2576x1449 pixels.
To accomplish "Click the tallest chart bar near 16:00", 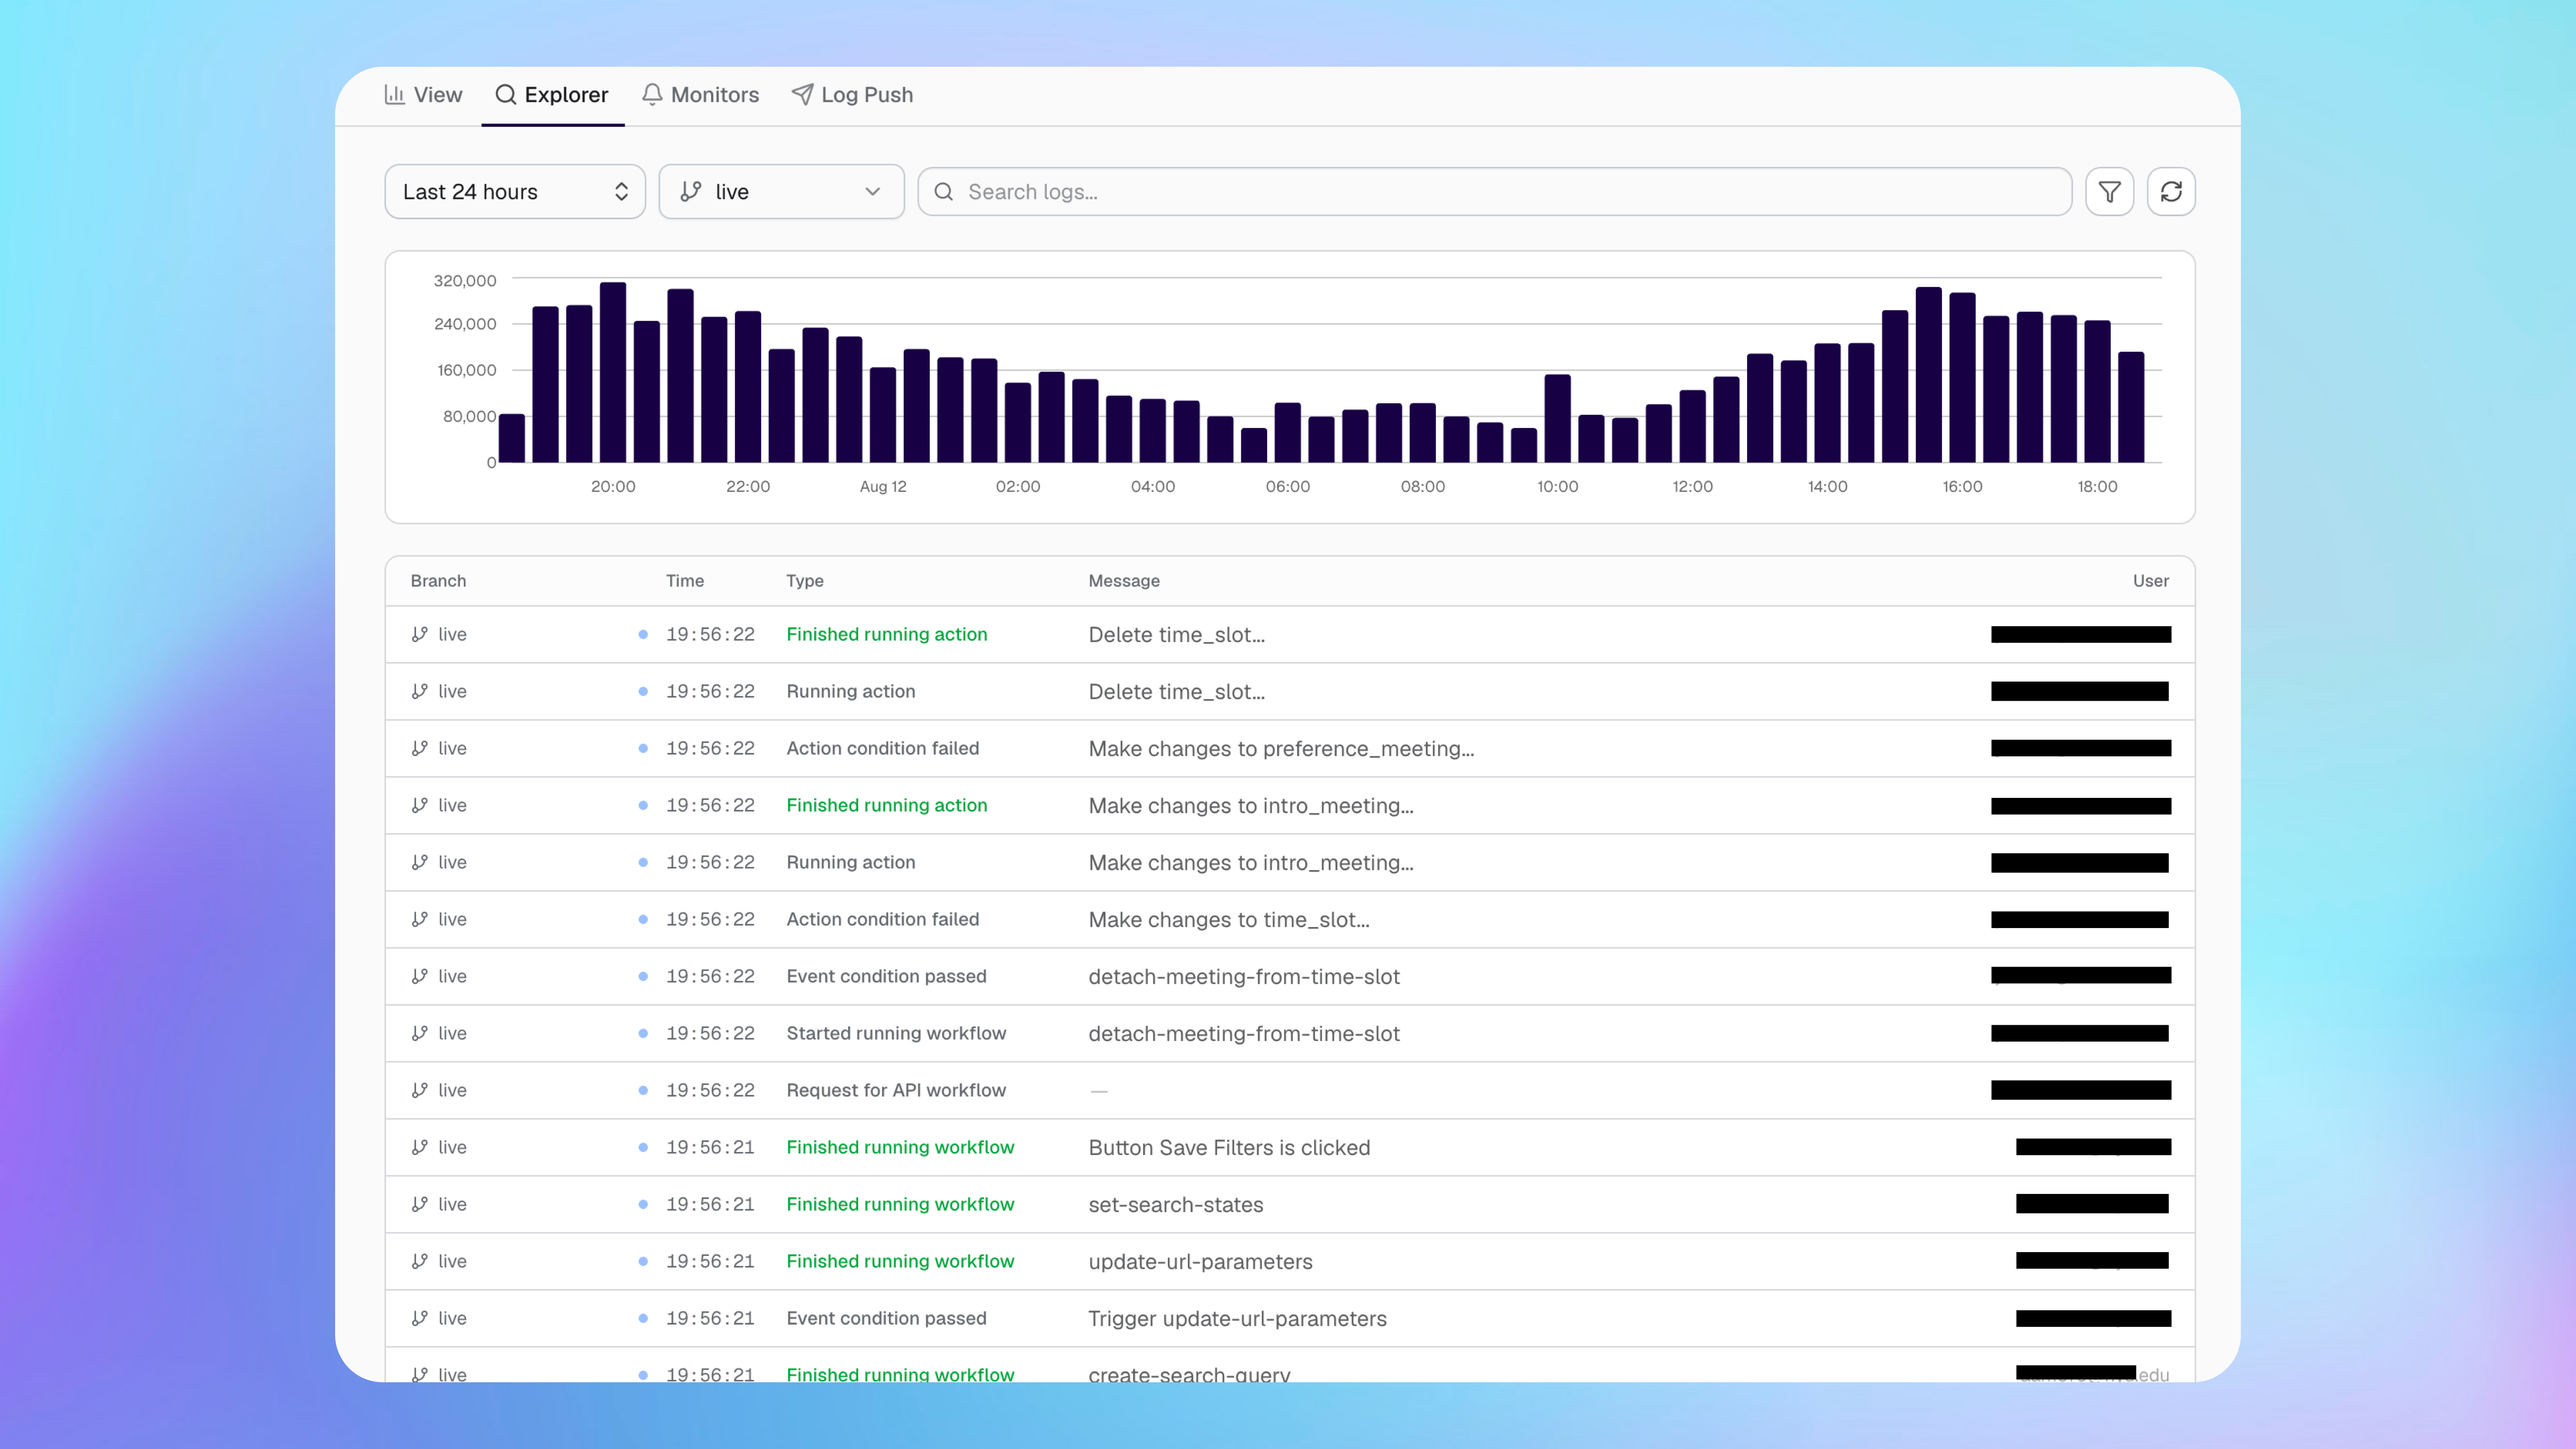I will tap(1929, 375).
